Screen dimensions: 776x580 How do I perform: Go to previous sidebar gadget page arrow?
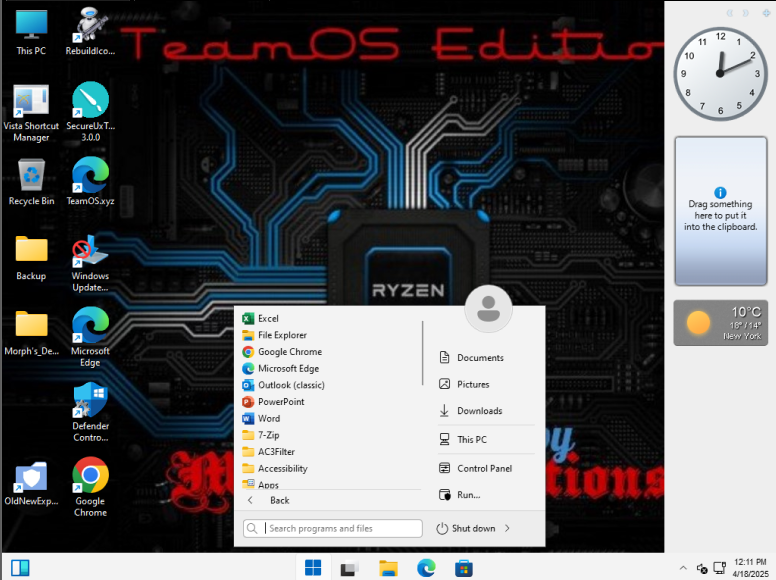click(729, 13)
